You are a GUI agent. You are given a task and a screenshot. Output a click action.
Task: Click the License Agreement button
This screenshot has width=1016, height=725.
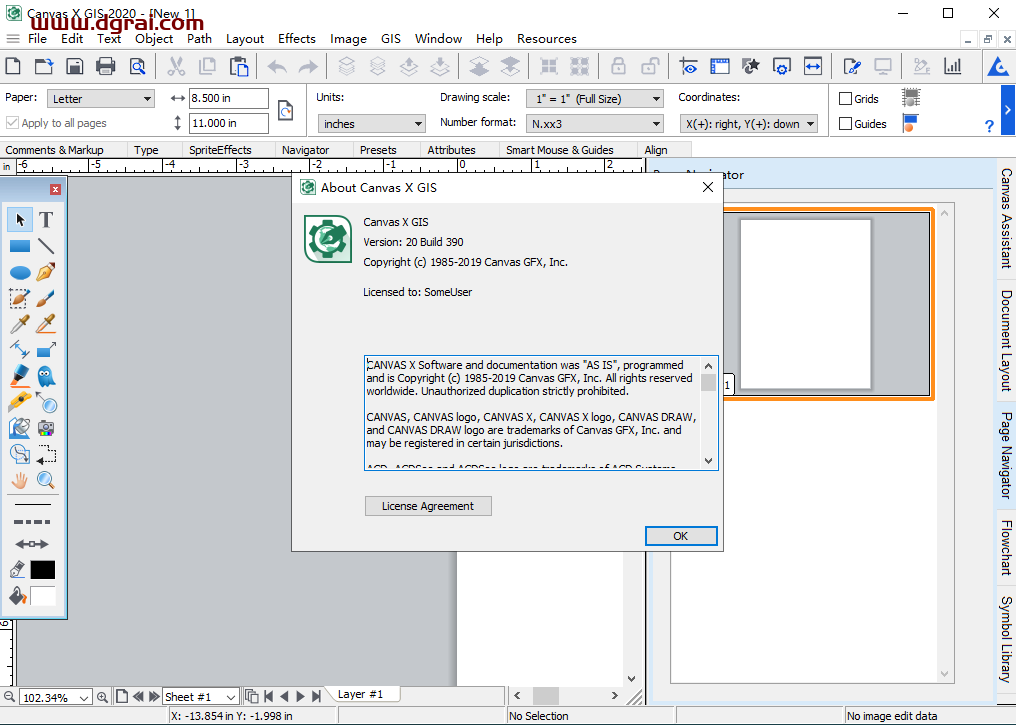pyautogui.click(x=428, y=506)
